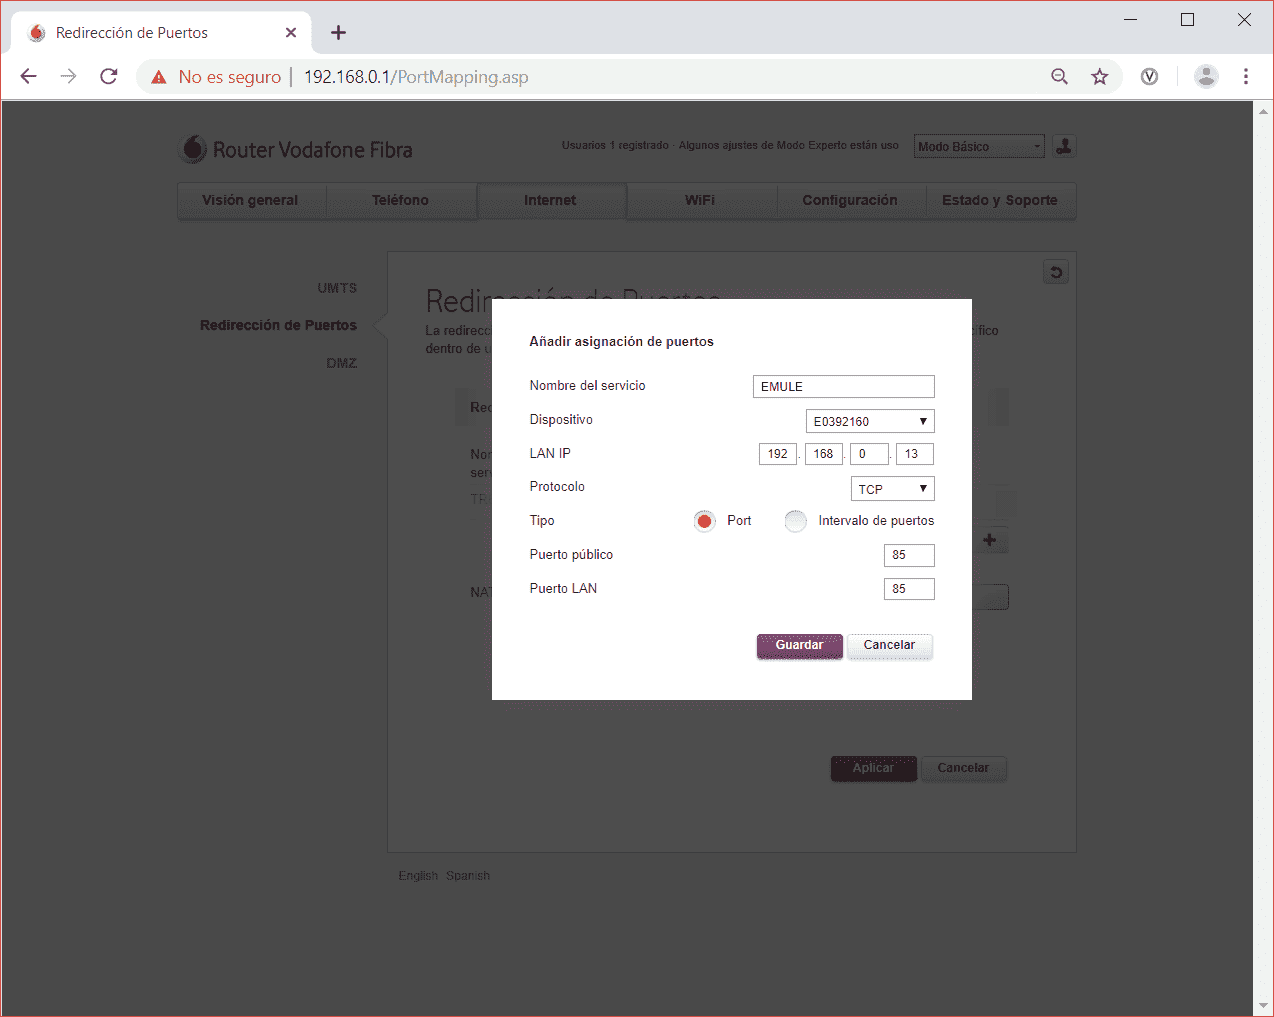Click the 'No es seguro' warning icon
Image resolution: width=1274 pixels, height=1017 pixels.
(159, 77)
